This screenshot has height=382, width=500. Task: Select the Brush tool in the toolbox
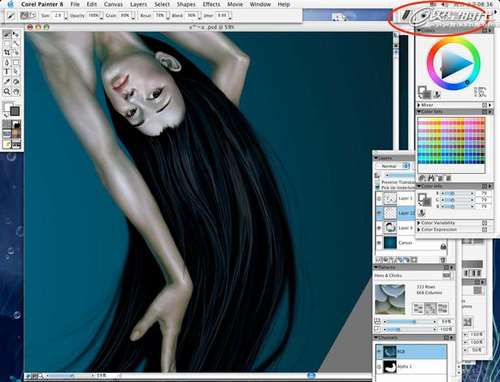[x=7, y=34]
